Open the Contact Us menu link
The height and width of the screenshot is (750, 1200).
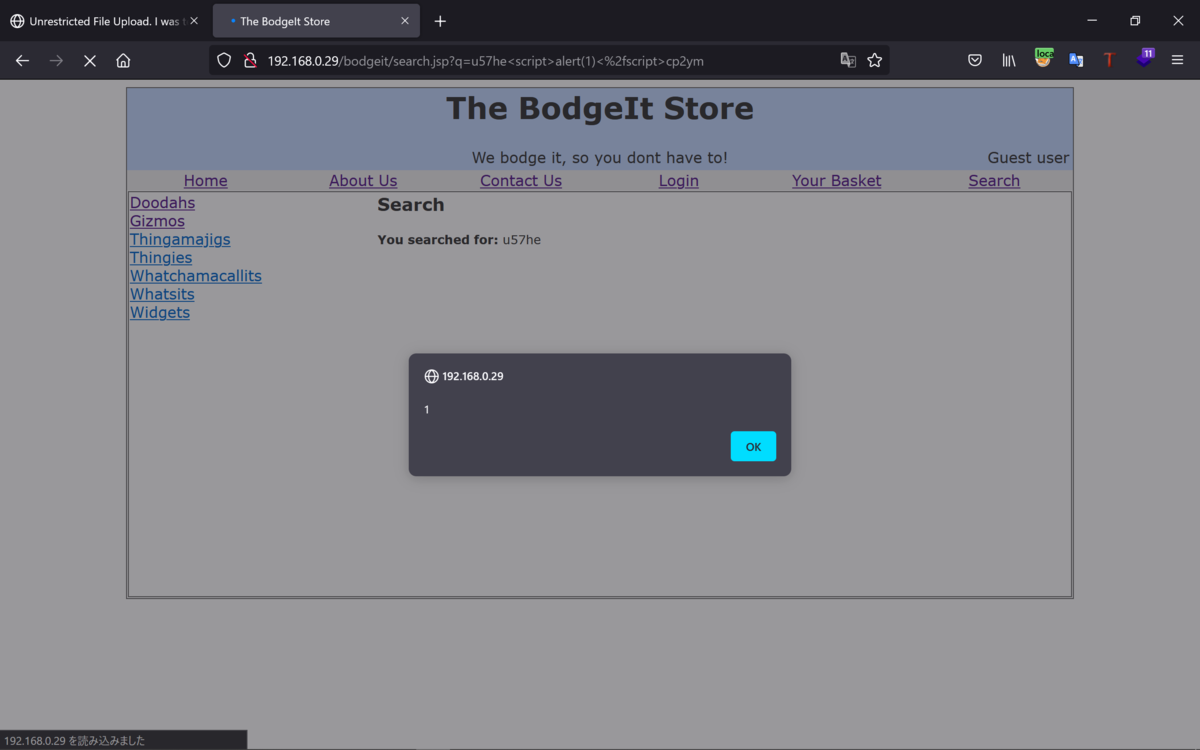[521, 181]
